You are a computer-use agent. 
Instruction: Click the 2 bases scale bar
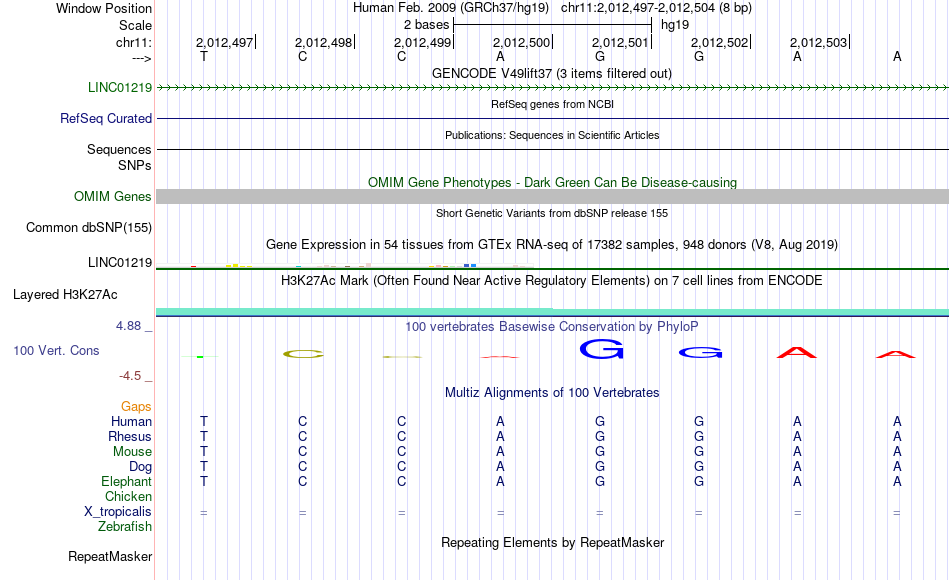click(552, 25)
